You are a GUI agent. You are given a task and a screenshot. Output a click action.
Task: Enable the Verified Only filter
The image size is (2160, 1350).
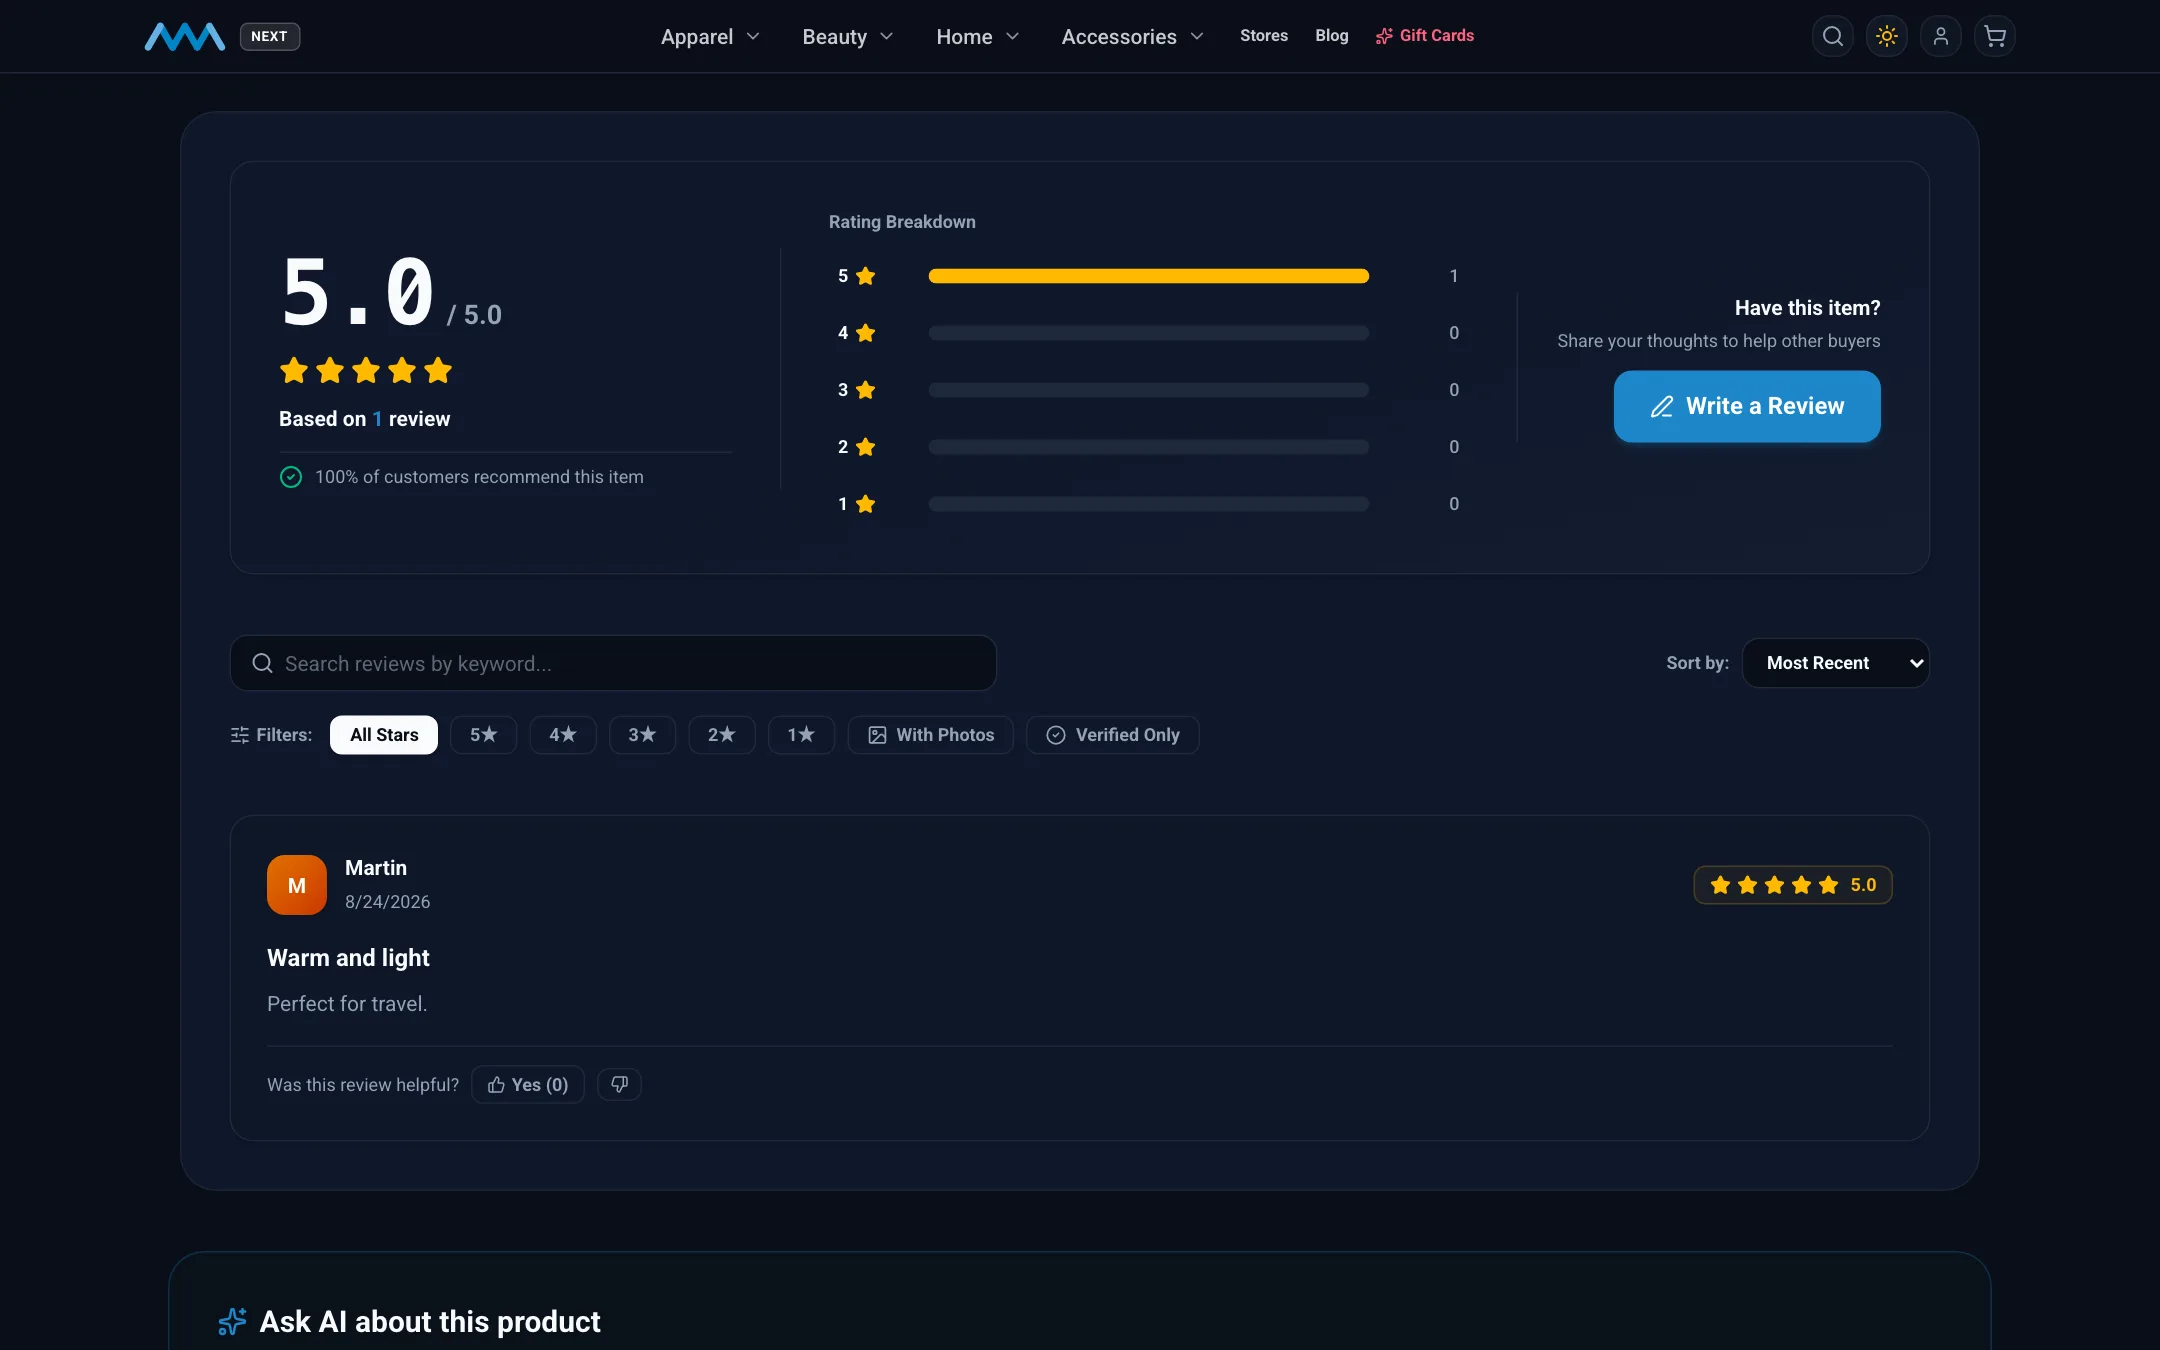[1112, 735]
